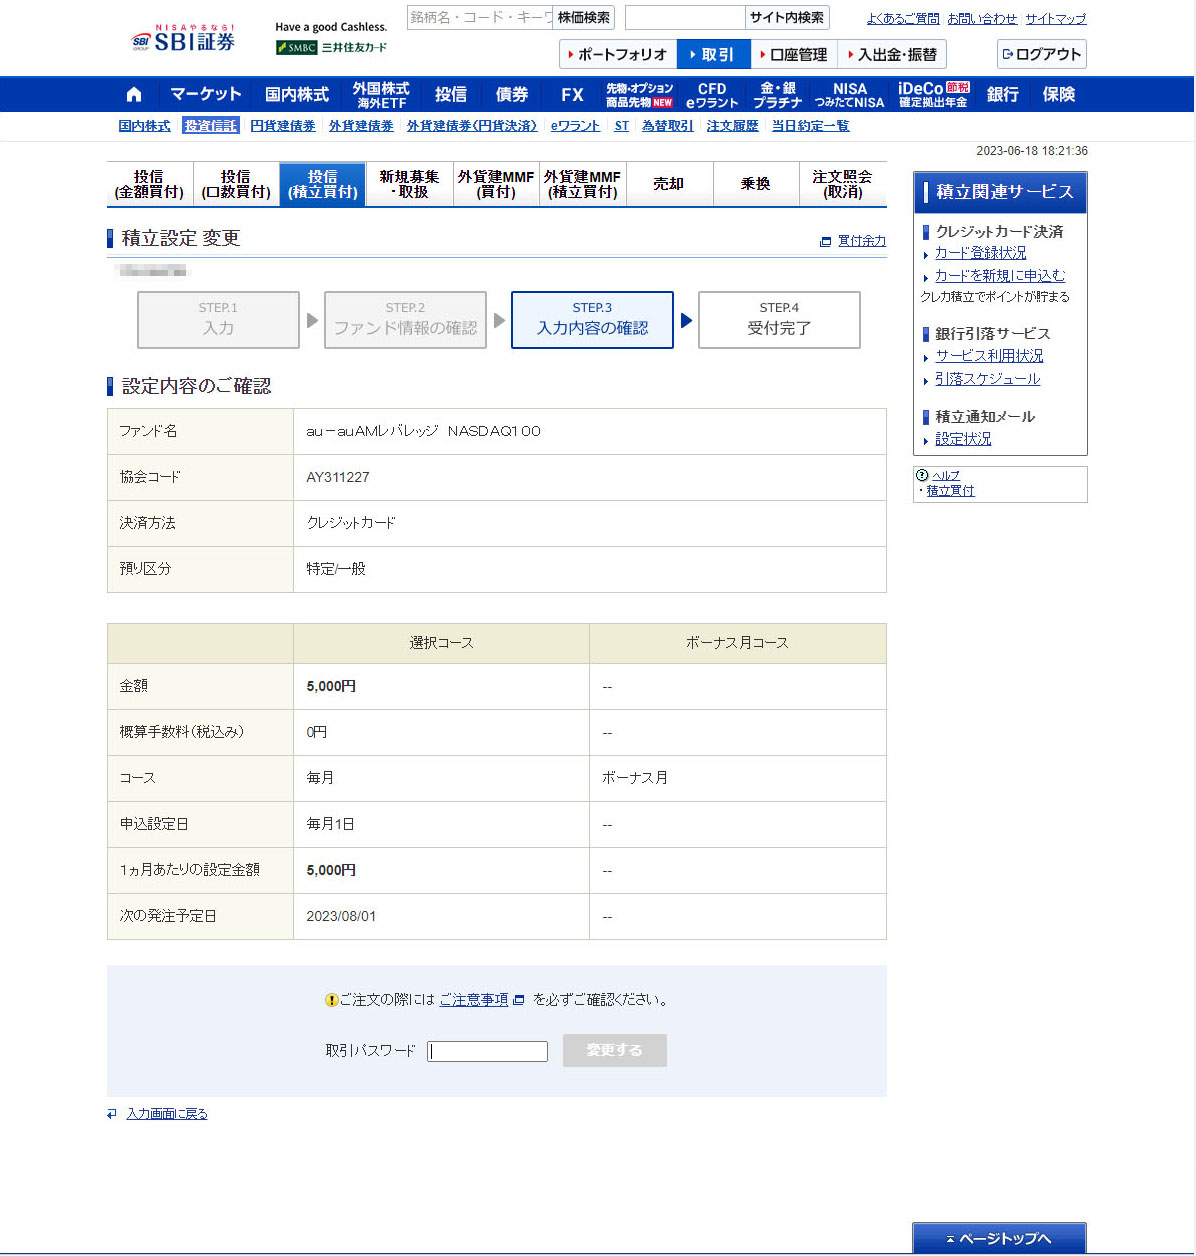Switch to the 売却 tab
The height and width of the screenshot is (1256, 1196).
pyautogui.click(x=668, y=184)
